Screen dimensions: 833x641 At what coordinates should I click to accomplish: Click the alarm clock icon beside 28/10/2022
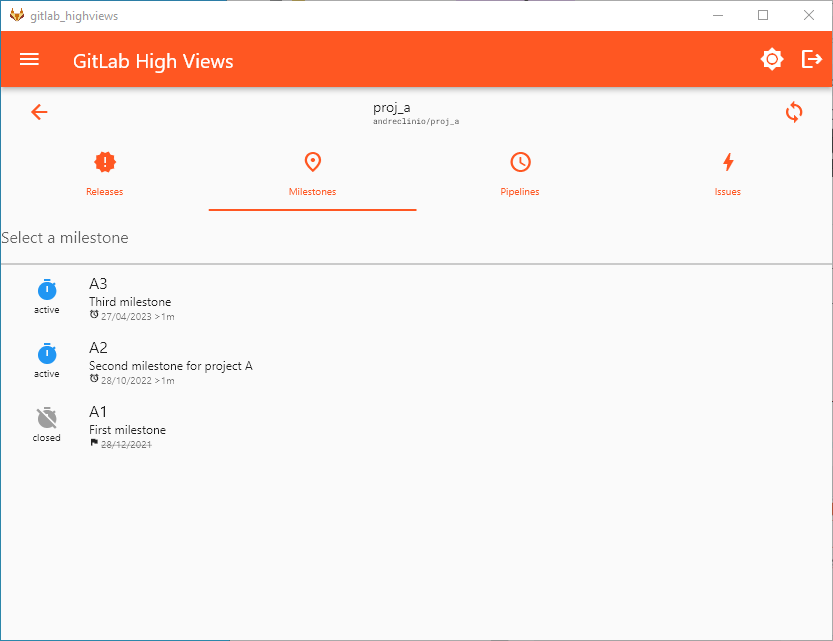pos(94,379)
